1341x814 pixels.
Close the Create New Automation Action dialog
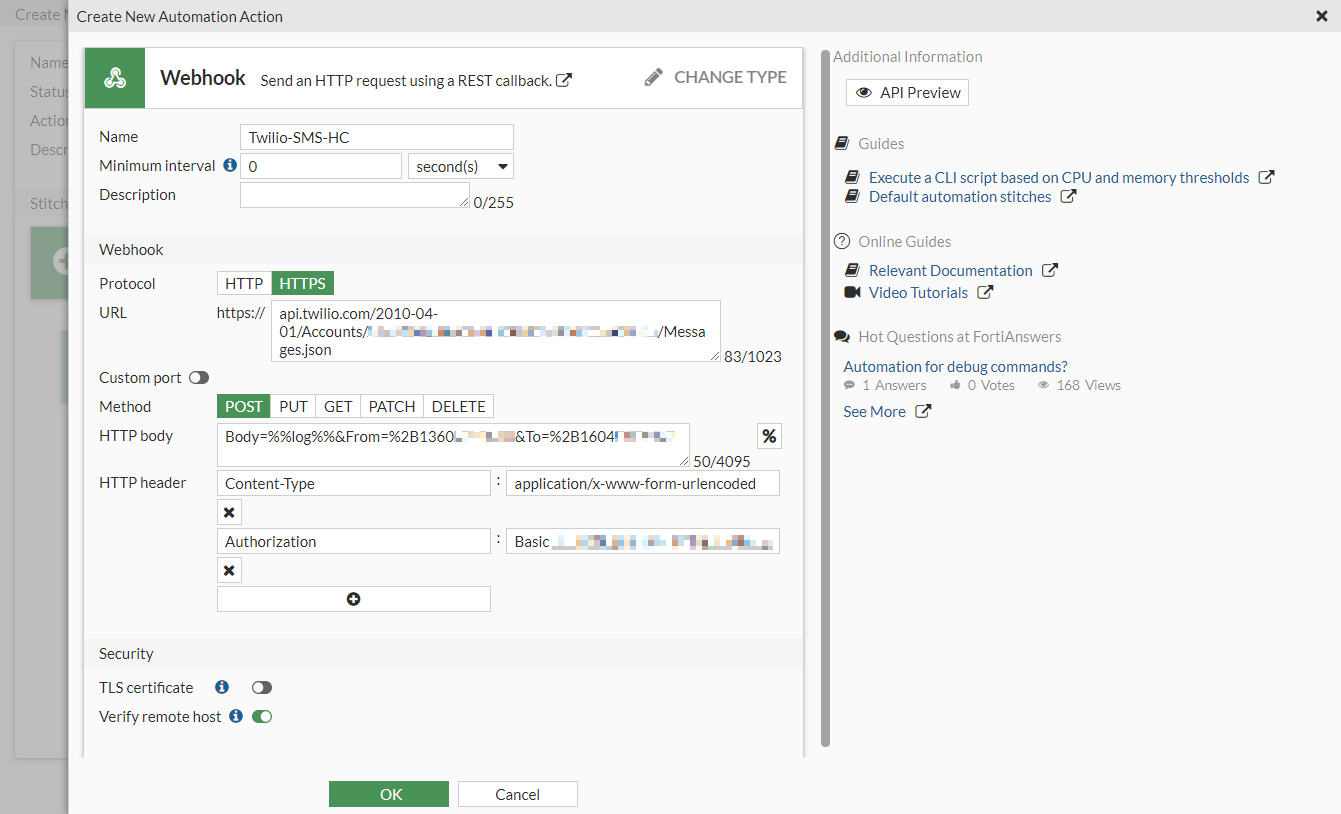1322,15
